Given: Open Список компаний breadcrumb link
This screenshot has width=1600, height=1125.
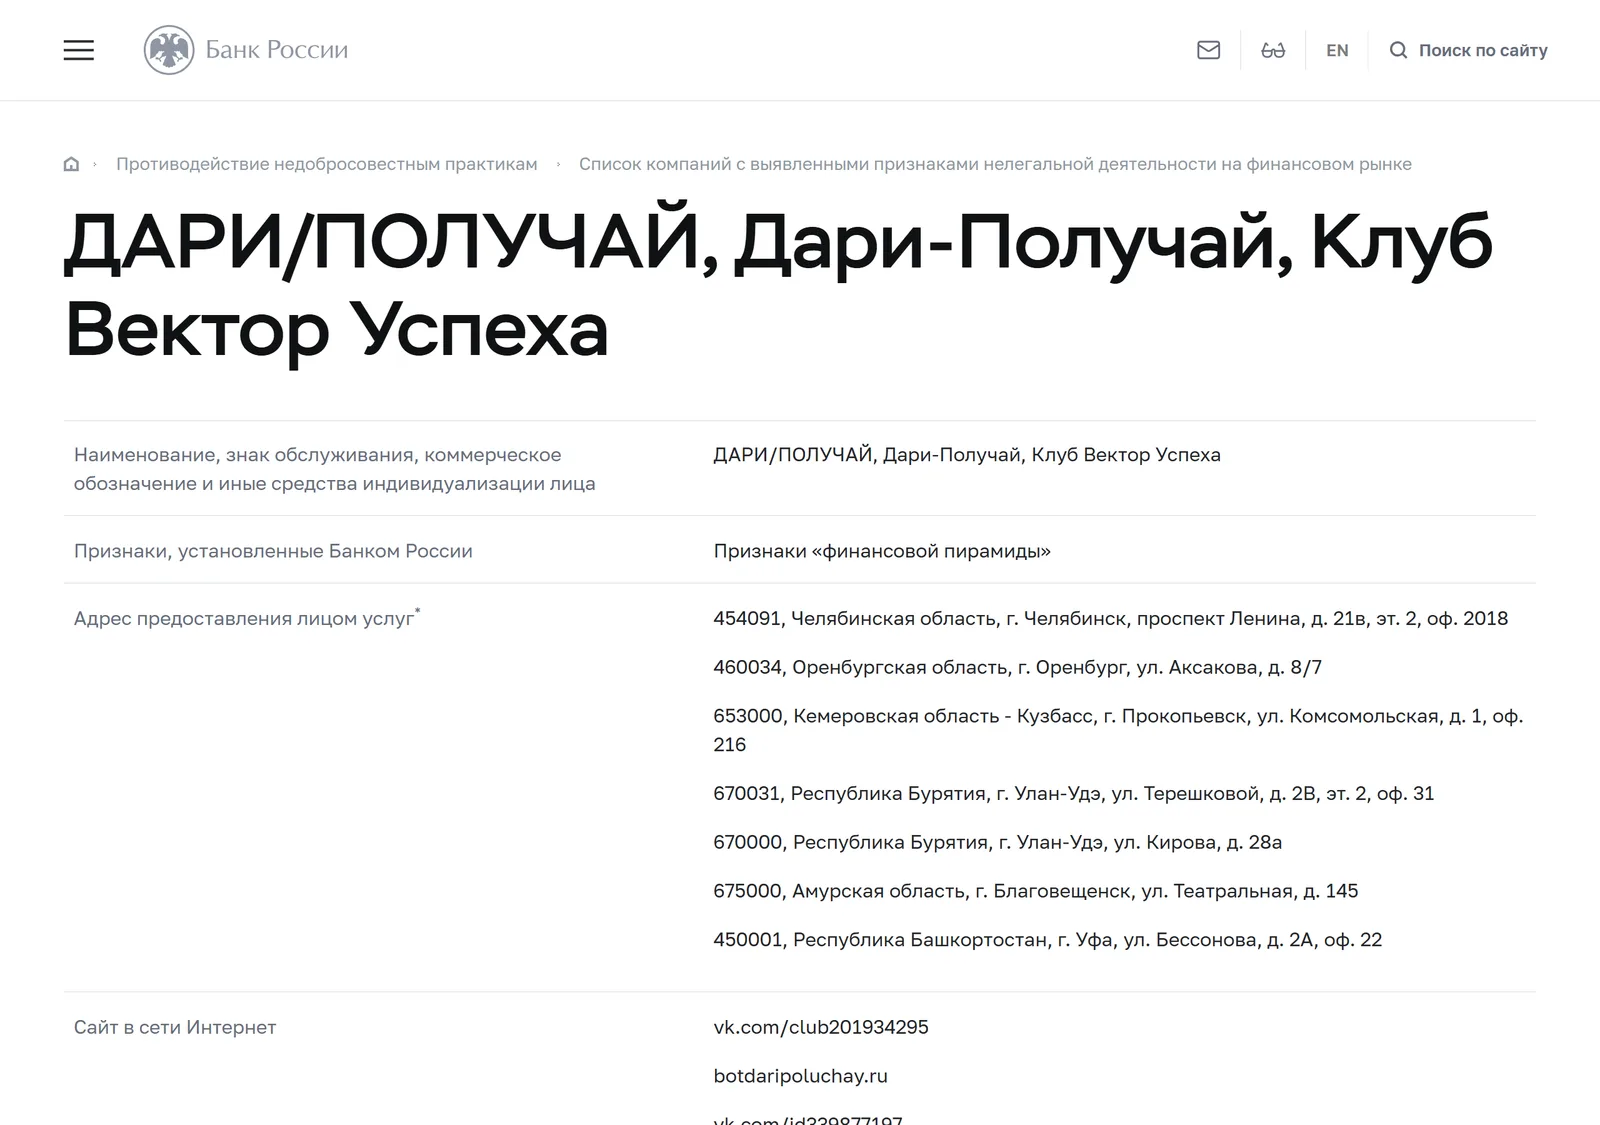Looking at the screenshot, I should 995,164.
